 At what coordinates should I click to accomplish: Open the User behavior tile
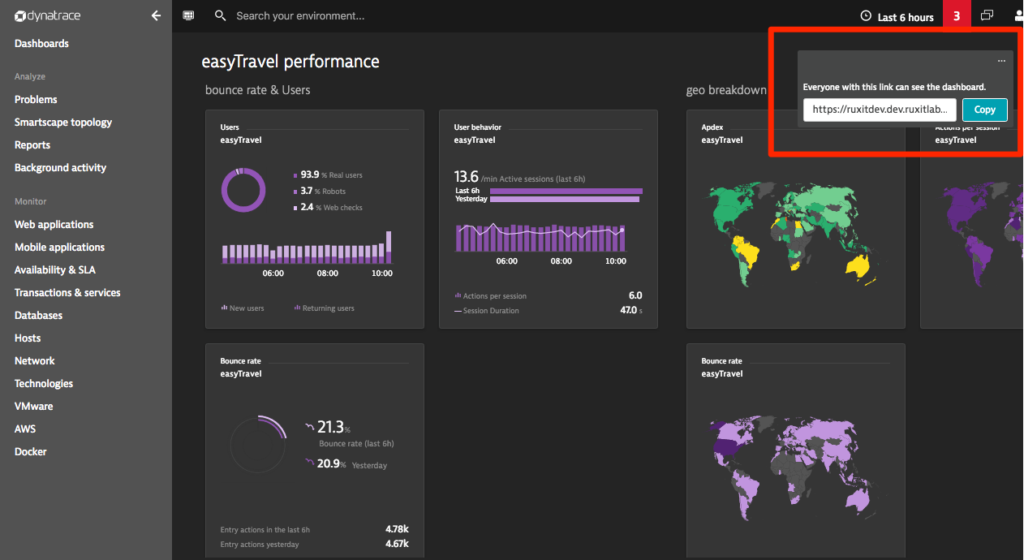click(549, 219)
